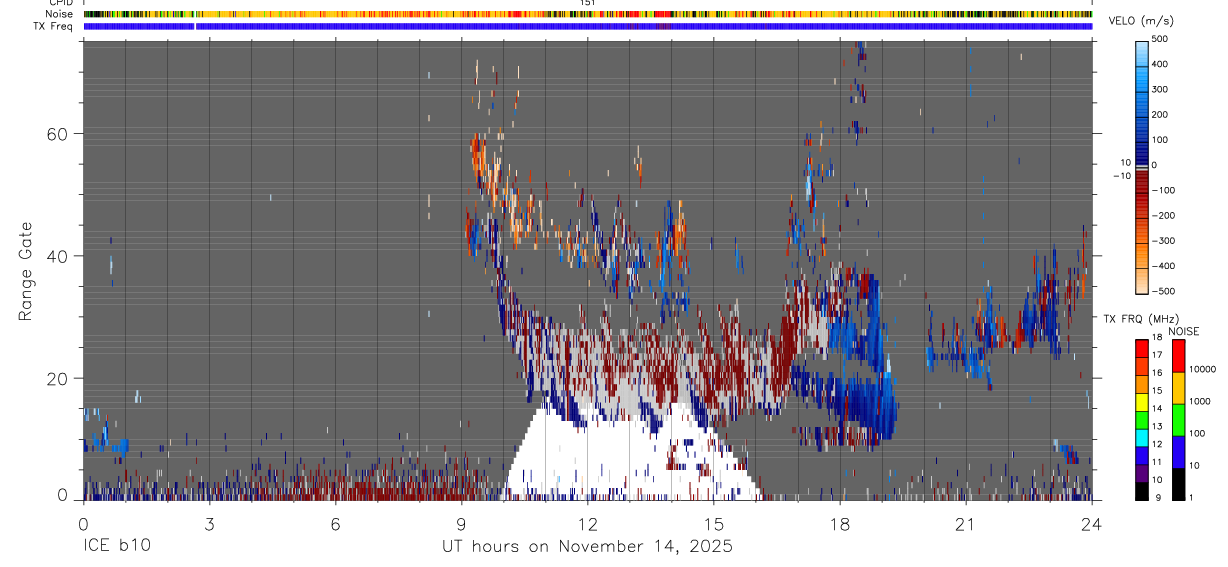Click the black segment of the NOISE color bar
Image resolution: width=1228 pixels, height=567 pixels.
click(x=1178, y=484)
